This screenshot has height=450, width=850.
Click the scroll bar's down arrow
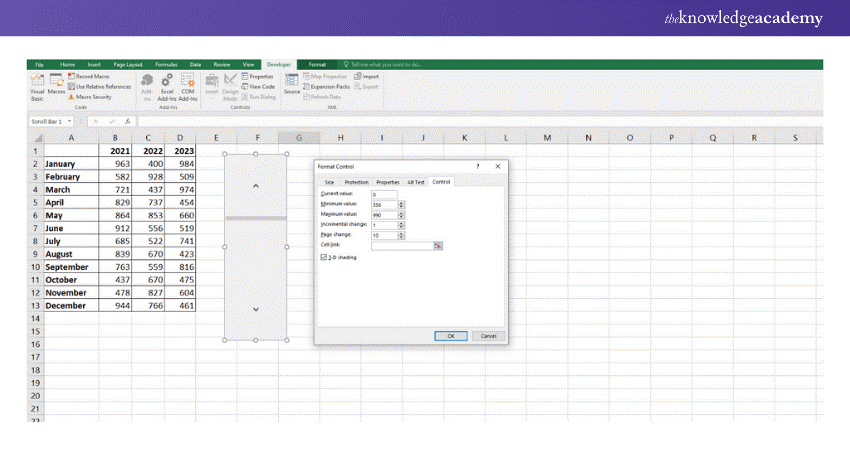coord(256,309)
